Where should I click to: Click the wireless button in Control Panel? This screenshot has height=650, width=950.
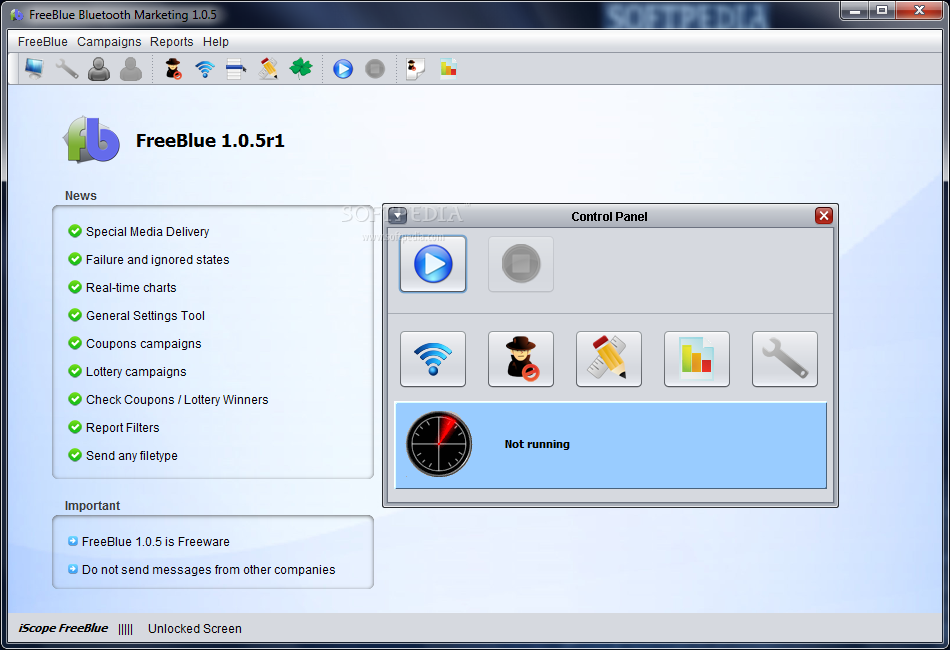[433, 359]
